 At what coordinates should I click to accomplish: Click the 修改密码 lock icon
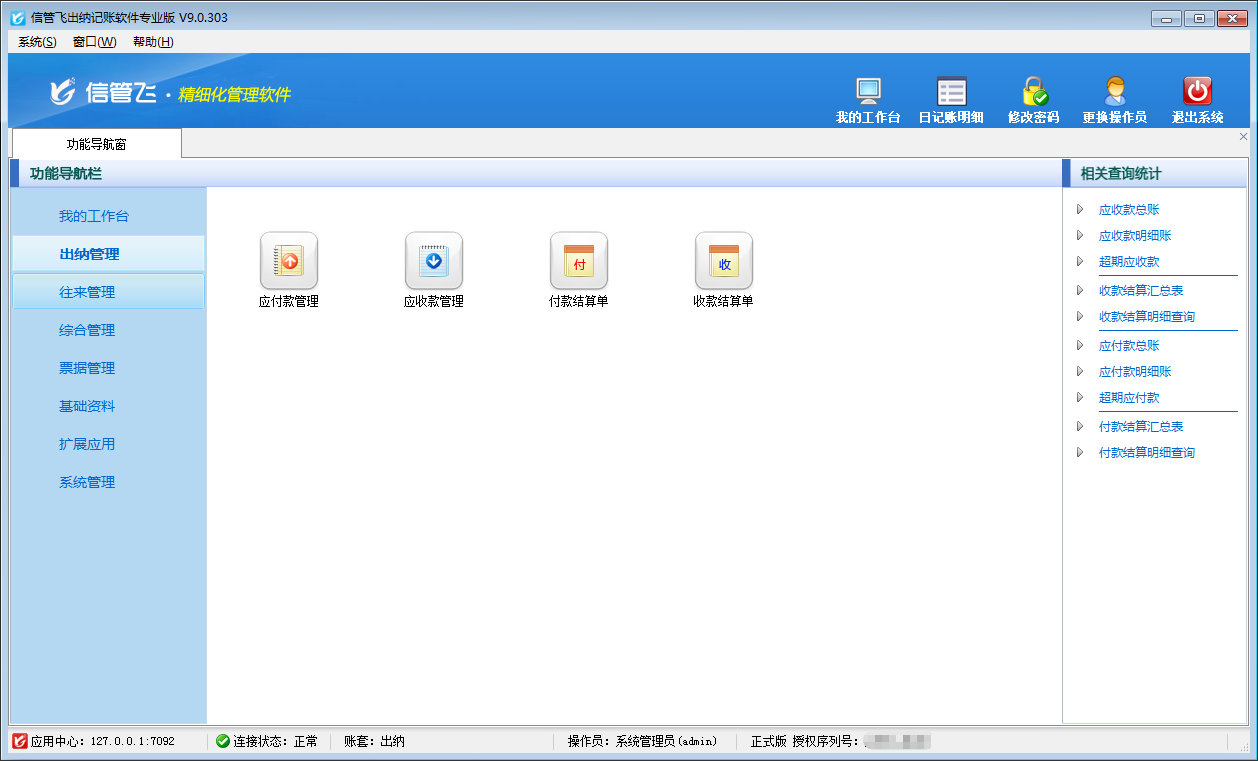pyautogui.click(x=1033, y=92)
